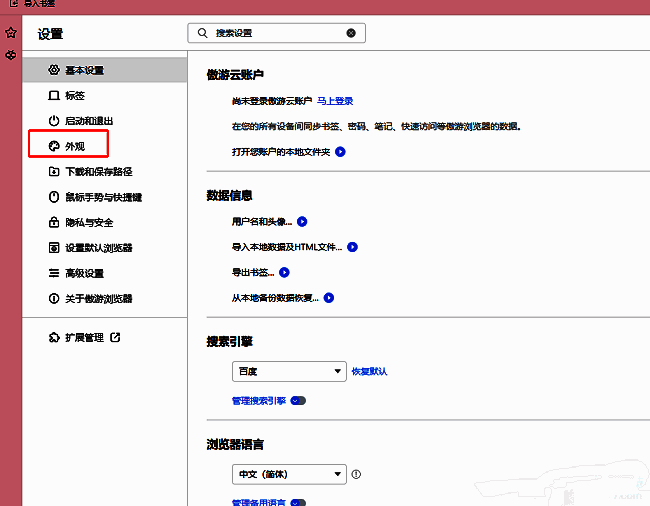Click the 设置默认浏览器 icon
The height and width of the screenshot is (506, 650).
54,248
